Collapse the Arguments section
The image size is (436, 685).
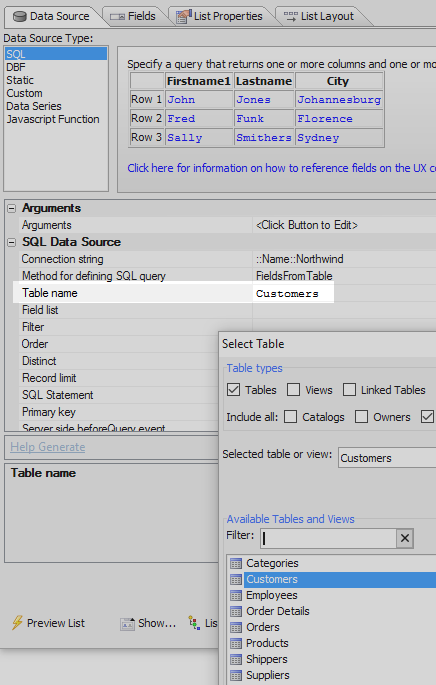pos(12,208)
